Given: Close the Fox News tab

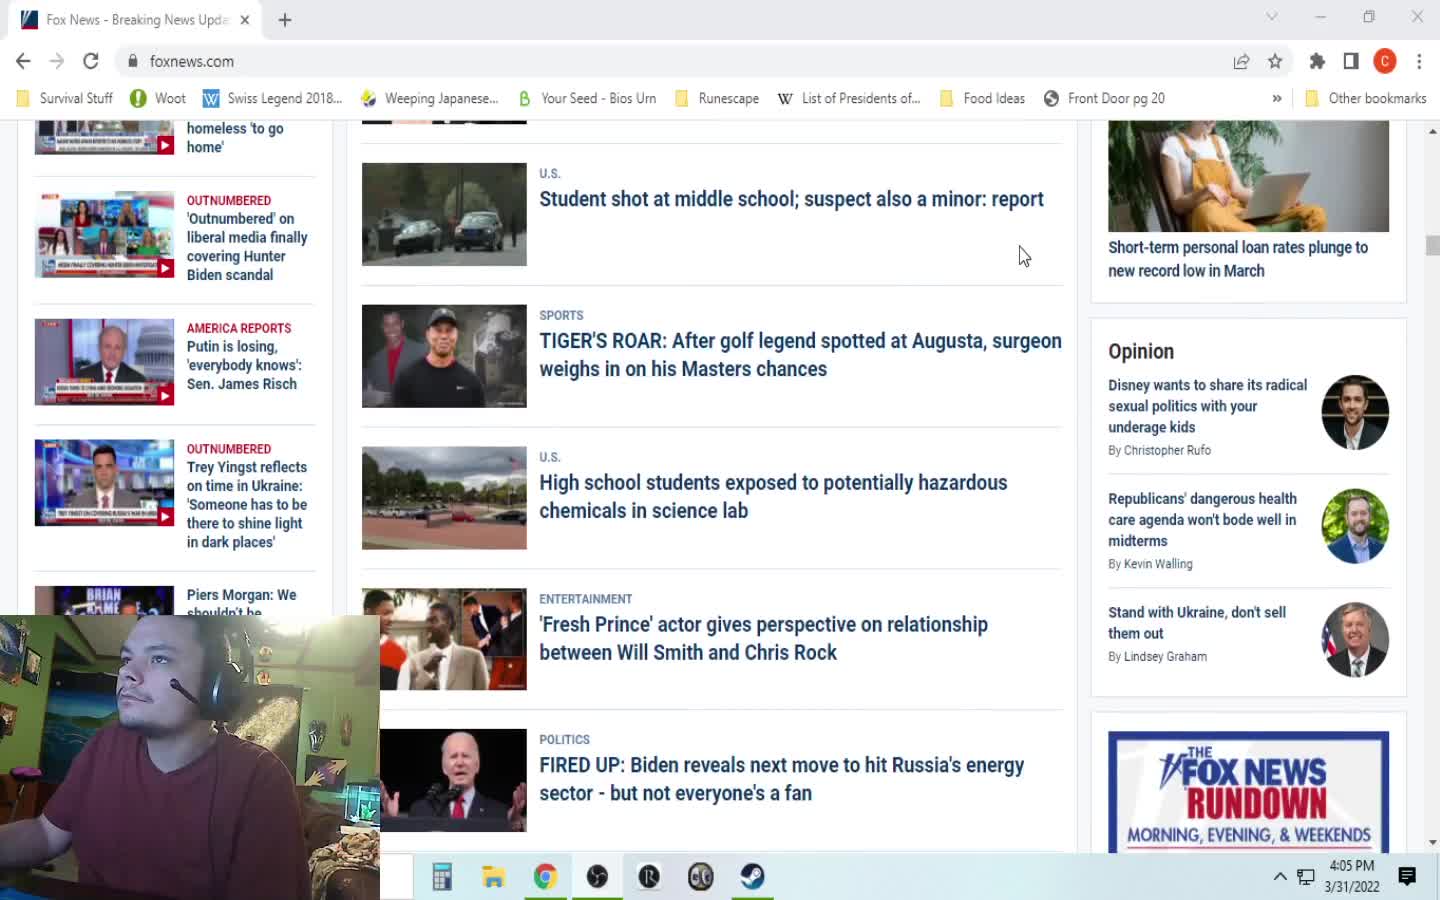Looking at the screenshot, I should click(x=245, y=20).
